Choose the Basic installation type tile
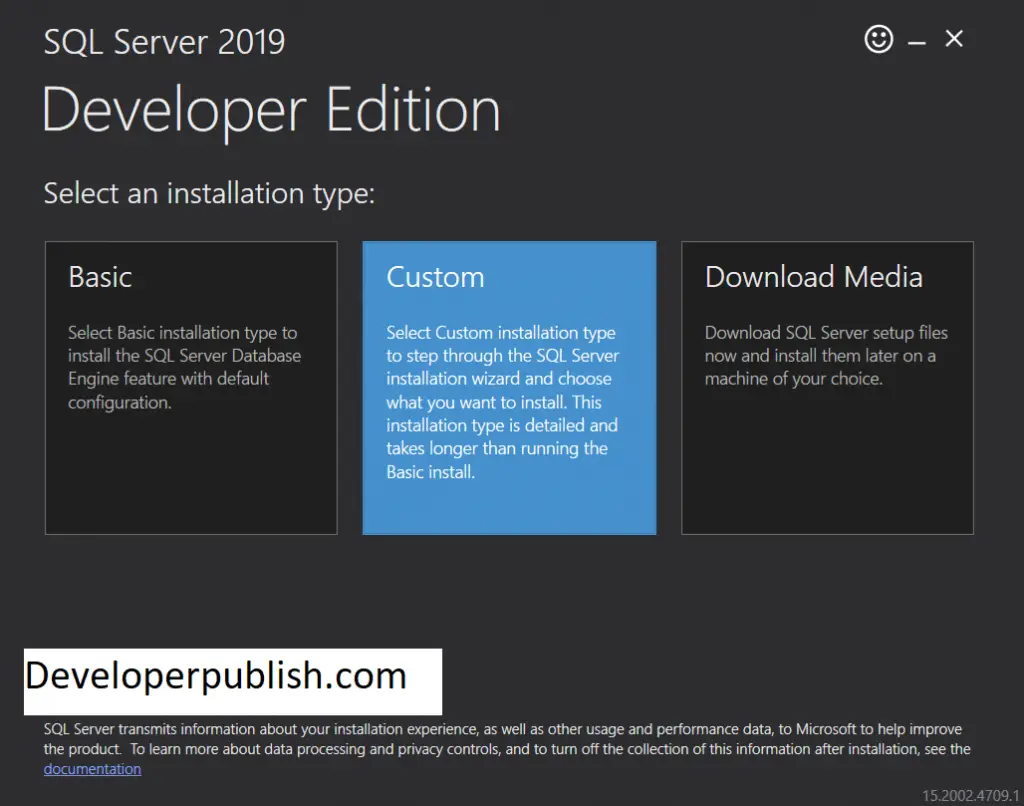 click(x=191, y=388)
